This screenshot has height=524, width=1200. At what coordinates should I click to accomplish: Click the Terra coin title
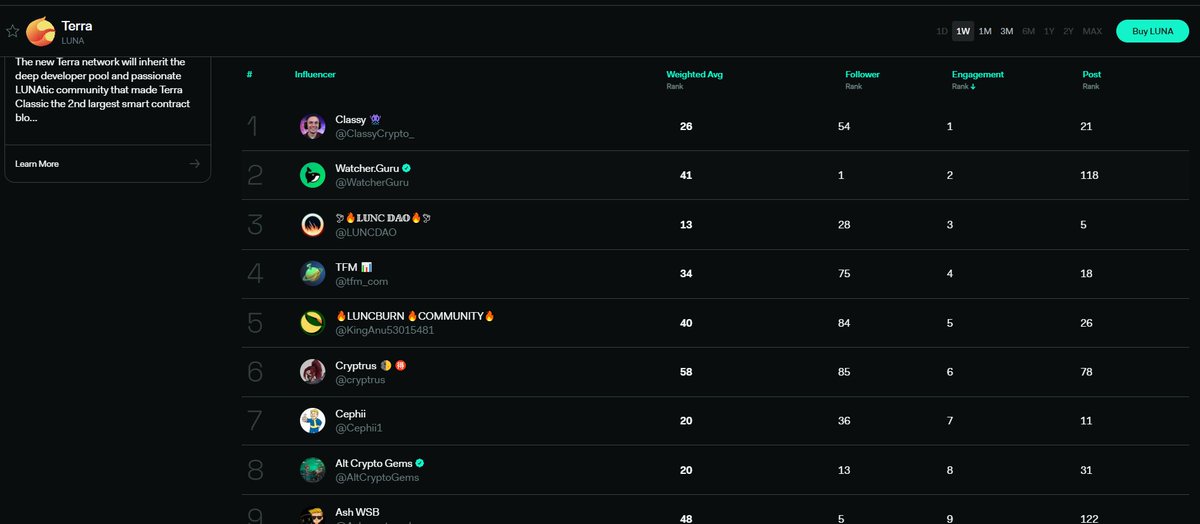[76, 26]
